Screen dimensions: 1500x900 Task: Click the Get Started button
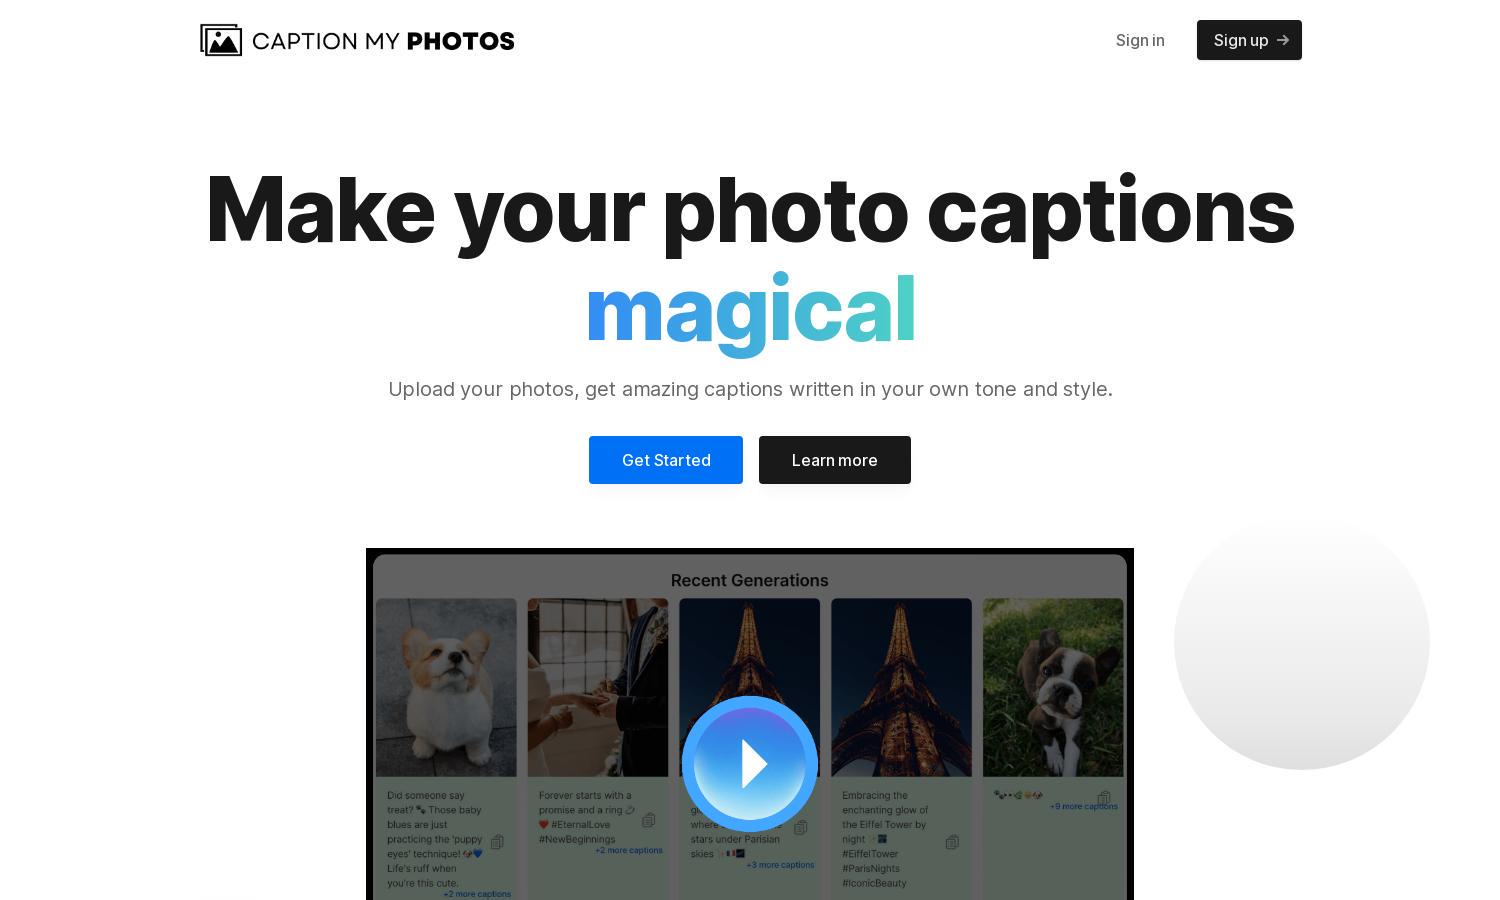coord(666,460)
